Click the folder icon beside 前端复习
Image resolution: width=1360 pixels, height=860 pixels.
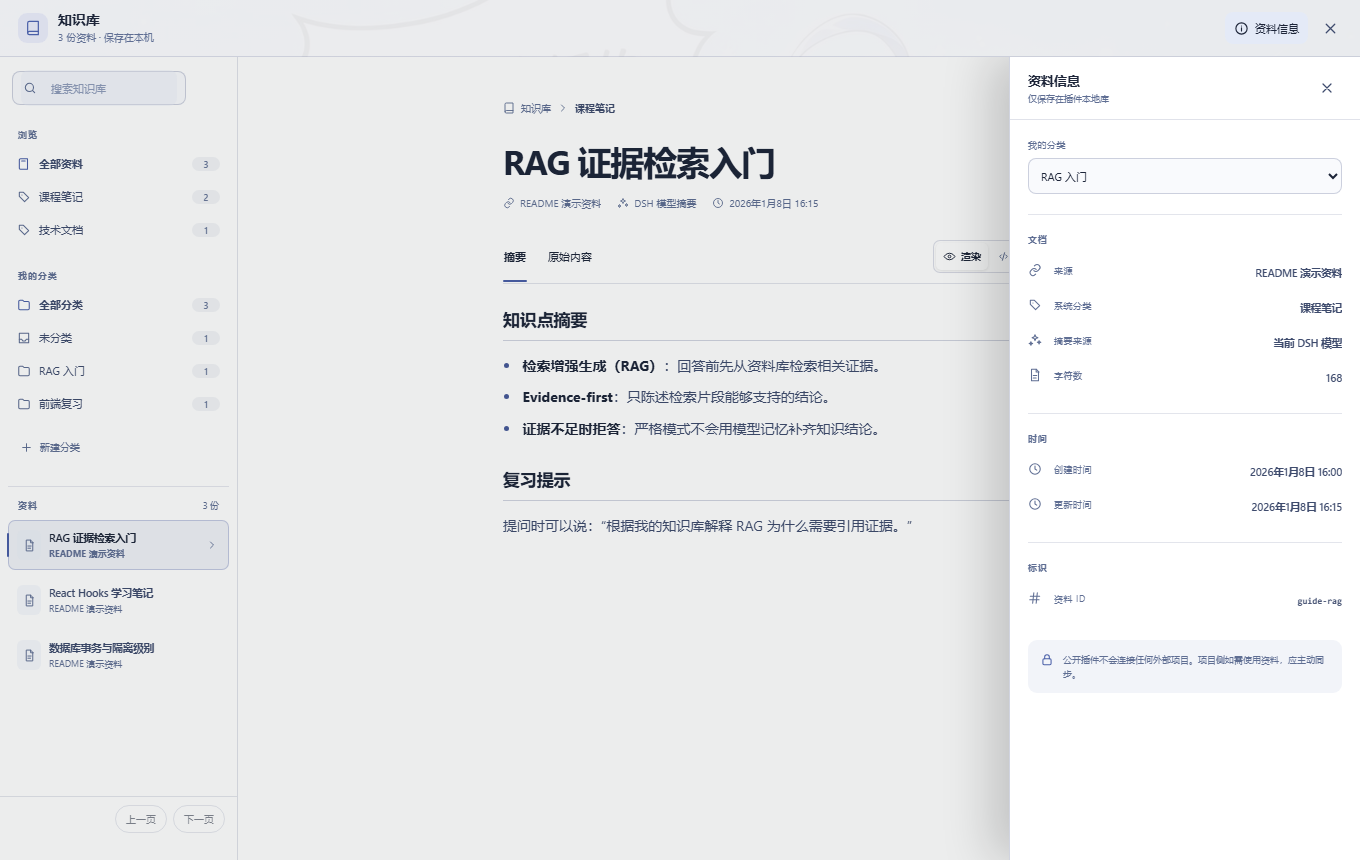(x=24, y=404)
